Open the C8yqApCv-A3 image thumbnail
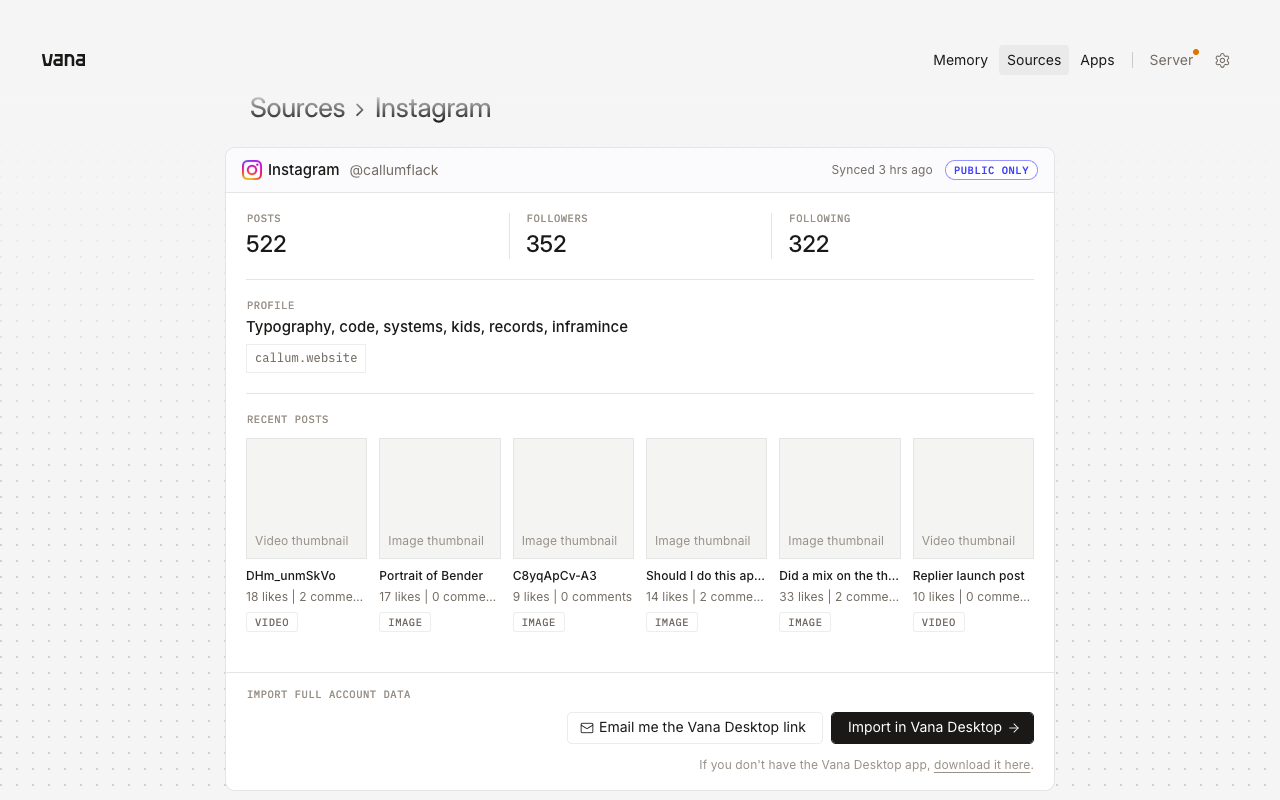Viewport: 1280px width, 800px height. coord(573,498)
